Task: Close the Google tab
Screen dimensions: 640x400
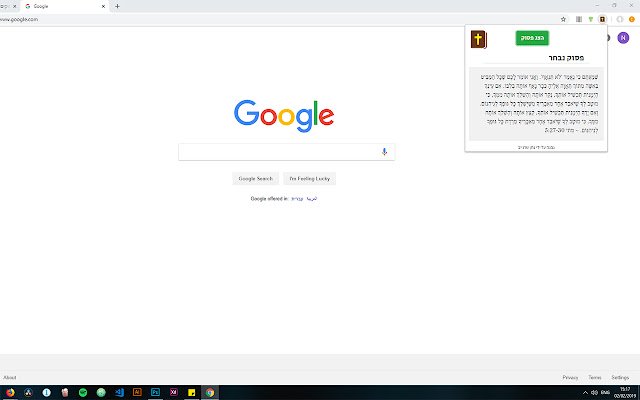Action: point(103,7)
